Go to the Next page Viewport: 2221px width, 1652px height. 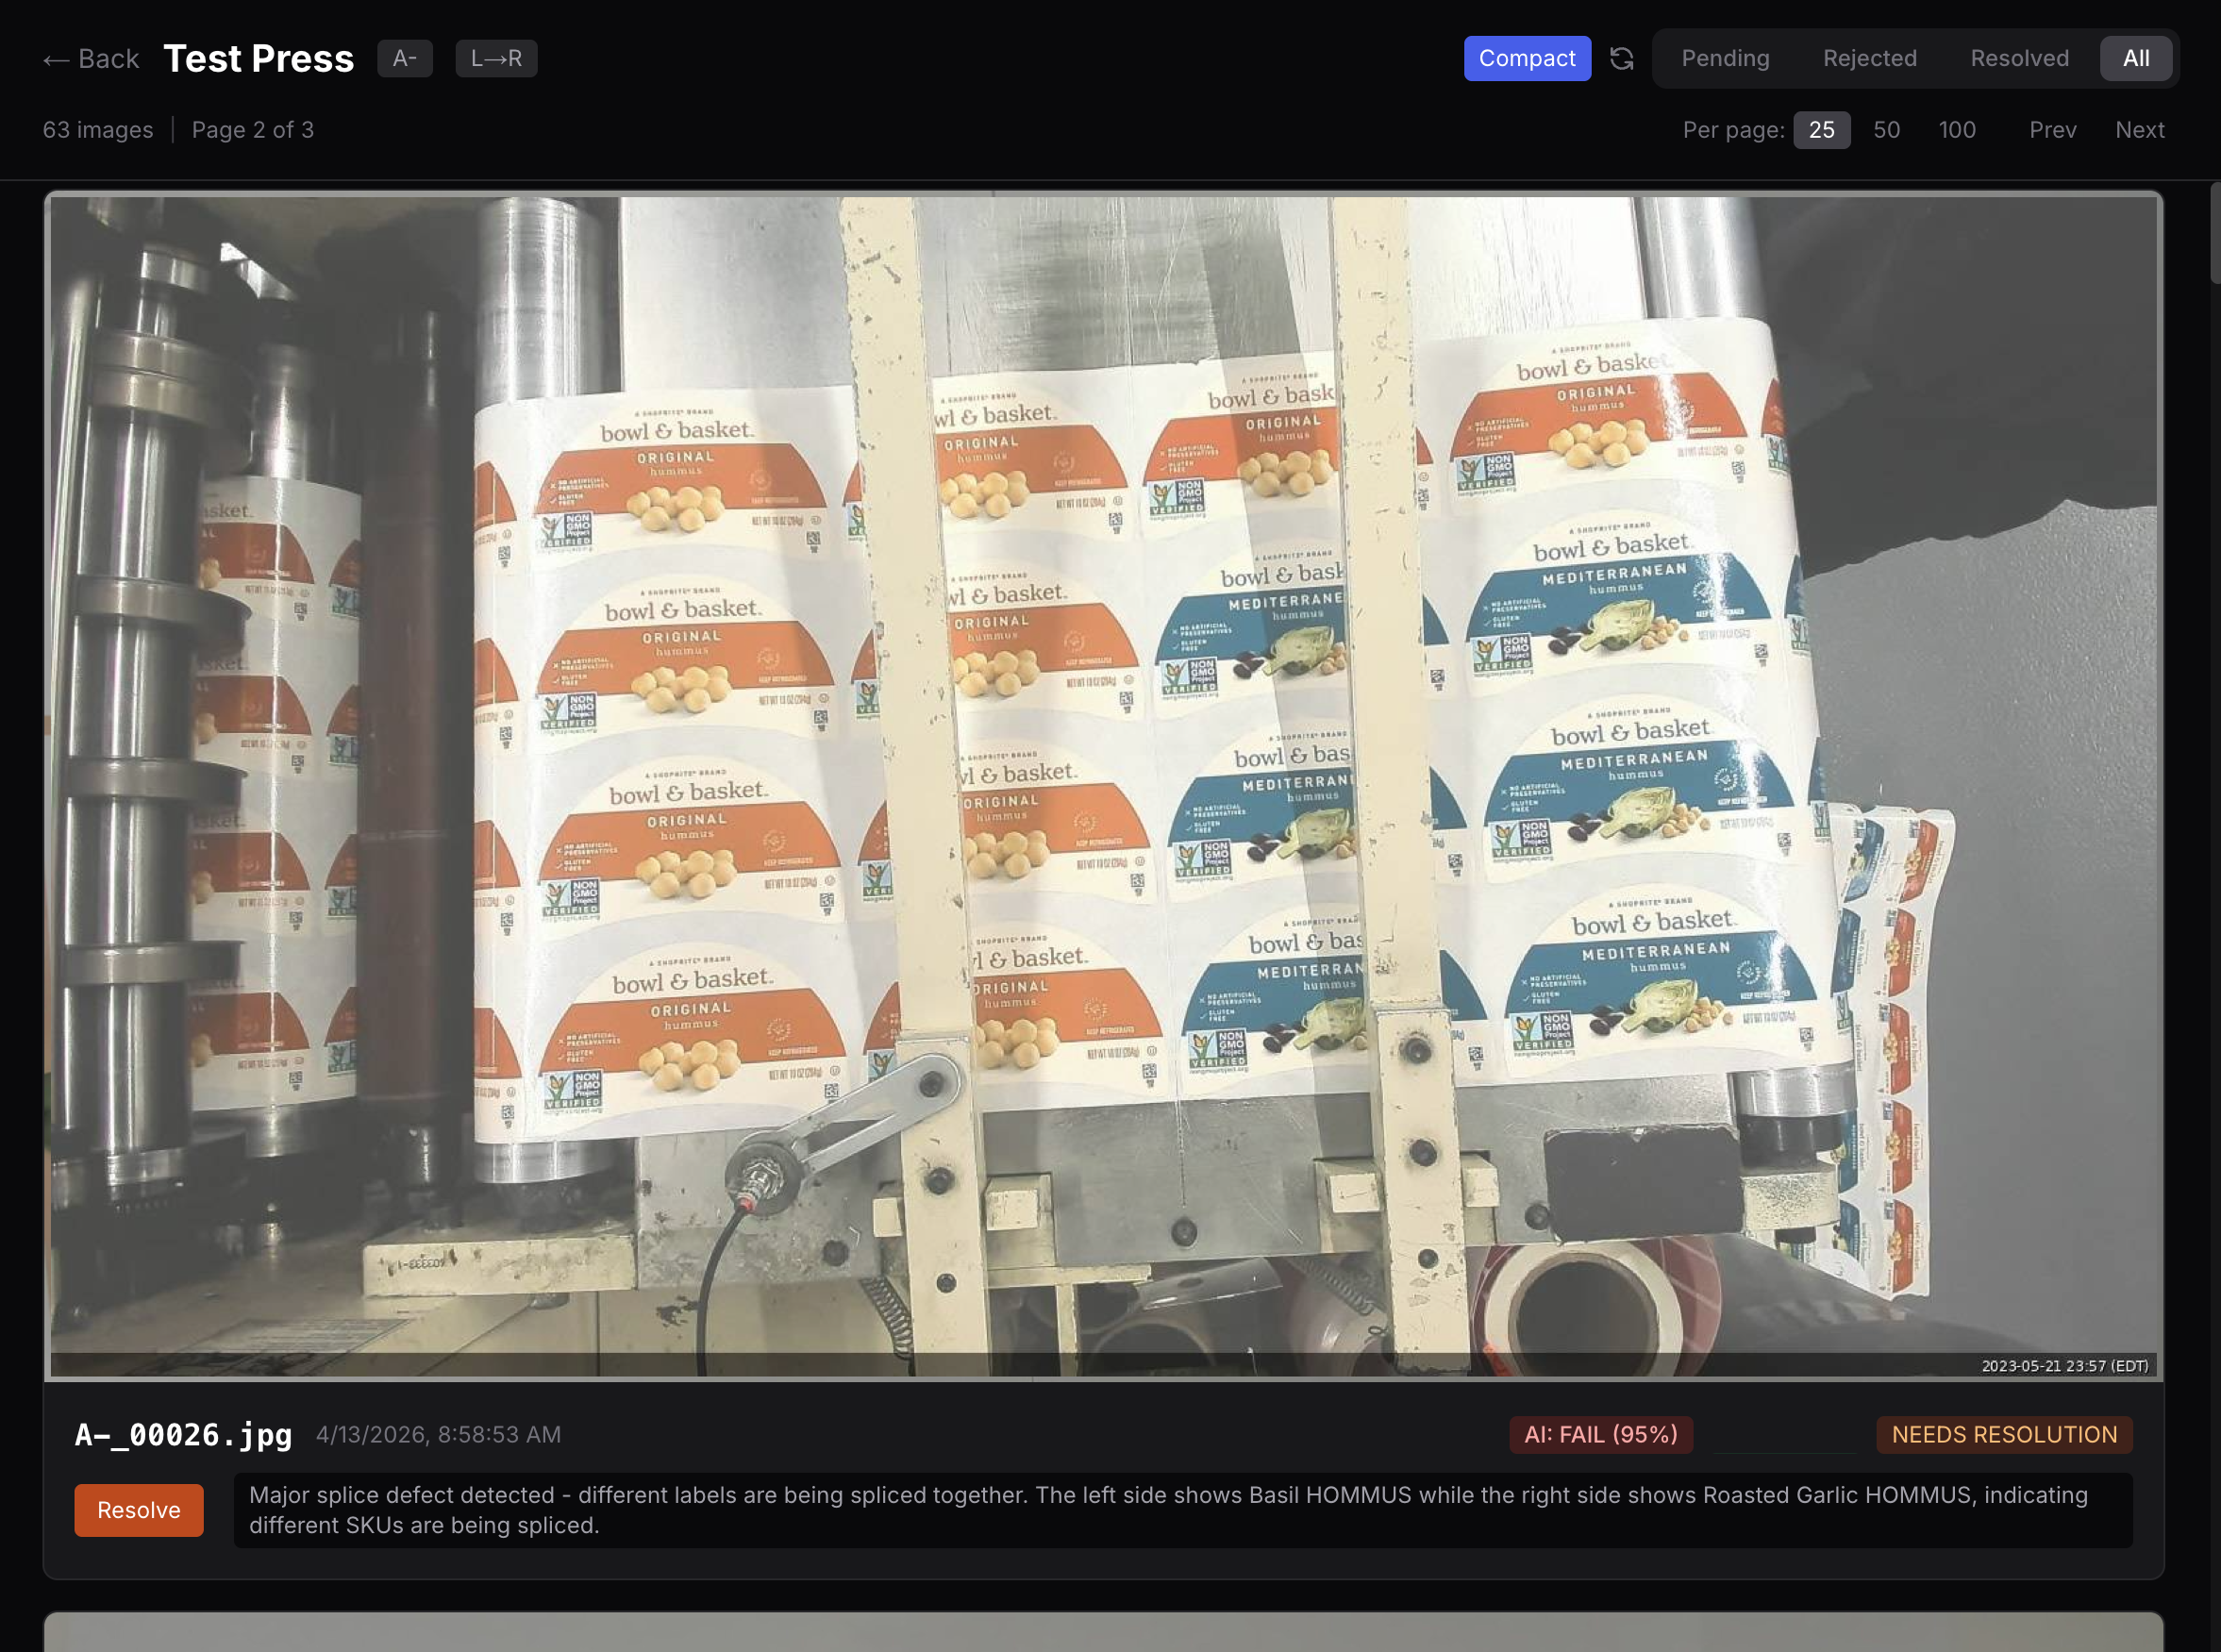[x=2138, y=130]
